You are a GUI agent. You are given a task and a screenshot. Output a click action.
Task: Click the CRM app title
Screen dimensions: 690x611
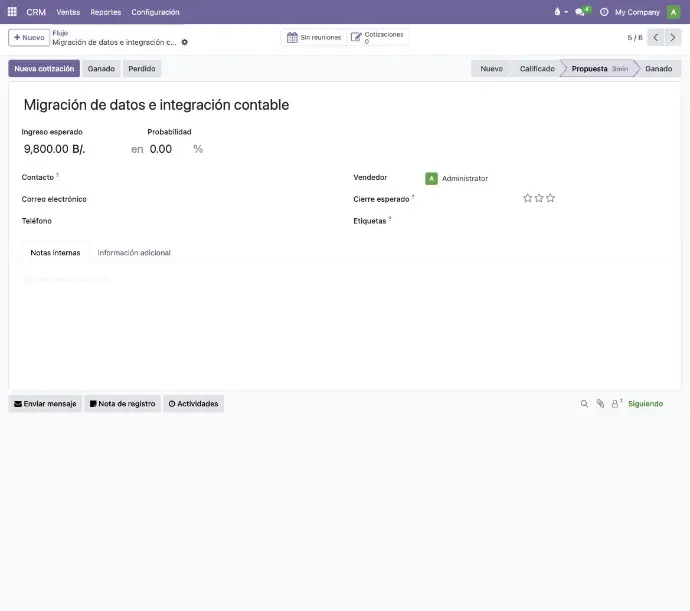point(36,12)
